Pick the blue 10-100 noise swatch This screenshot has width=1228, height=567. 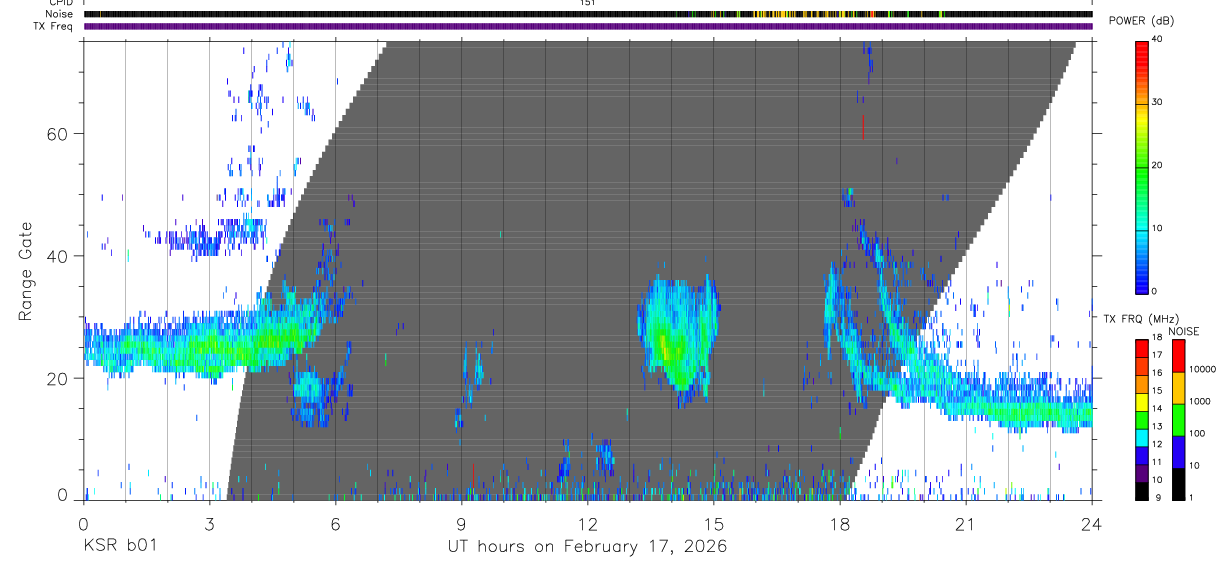1178,452
